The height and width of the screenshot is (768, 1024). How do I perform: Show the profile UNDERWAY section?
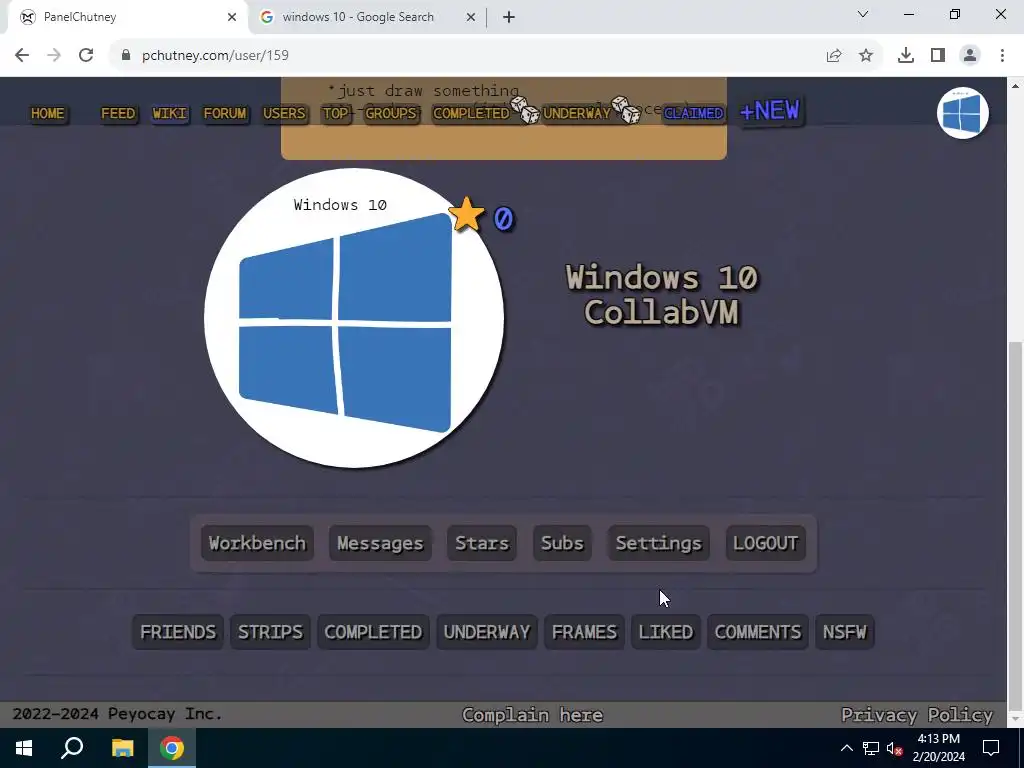pyautogui.click(x=487, y=632)
